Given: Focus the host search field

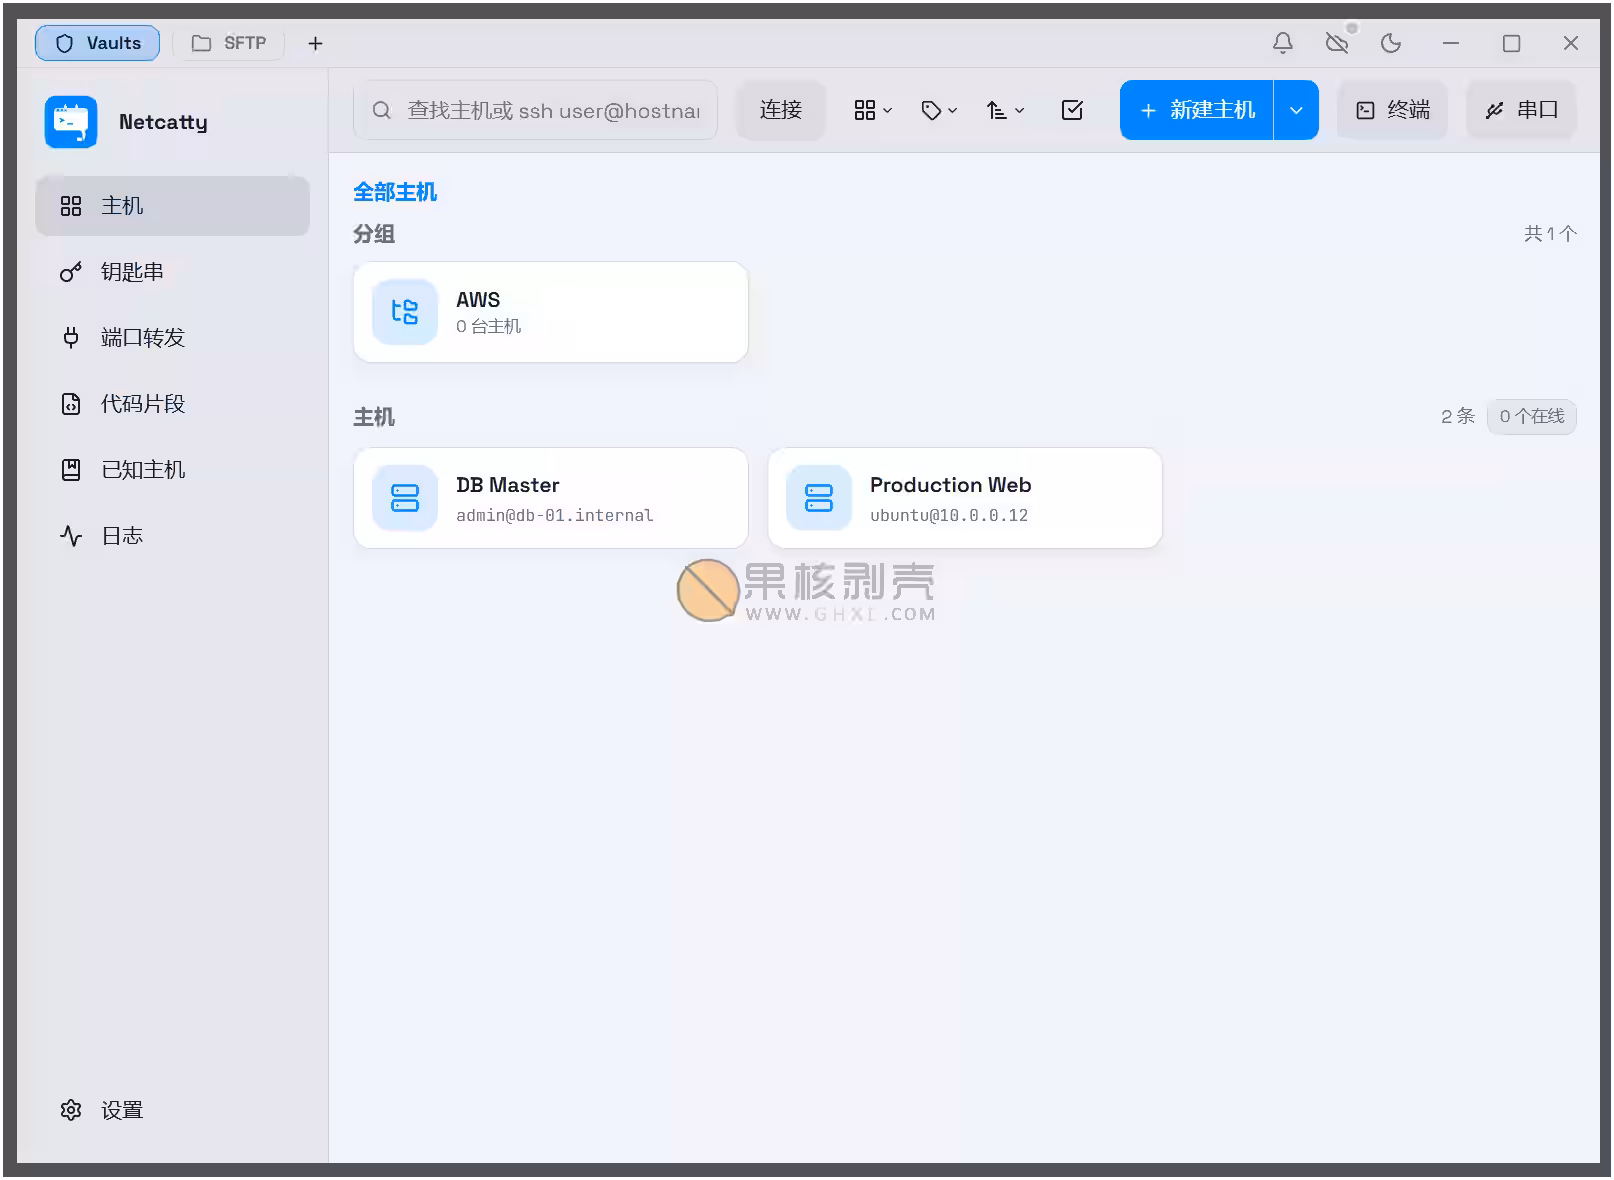Looking at the screenshot, I should point(535,110).
